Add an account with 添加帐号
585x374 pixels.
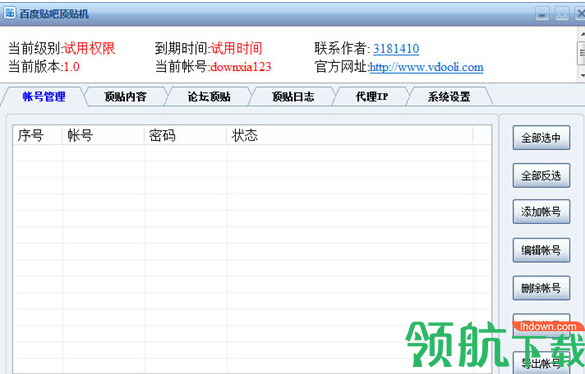pos(541,212)
